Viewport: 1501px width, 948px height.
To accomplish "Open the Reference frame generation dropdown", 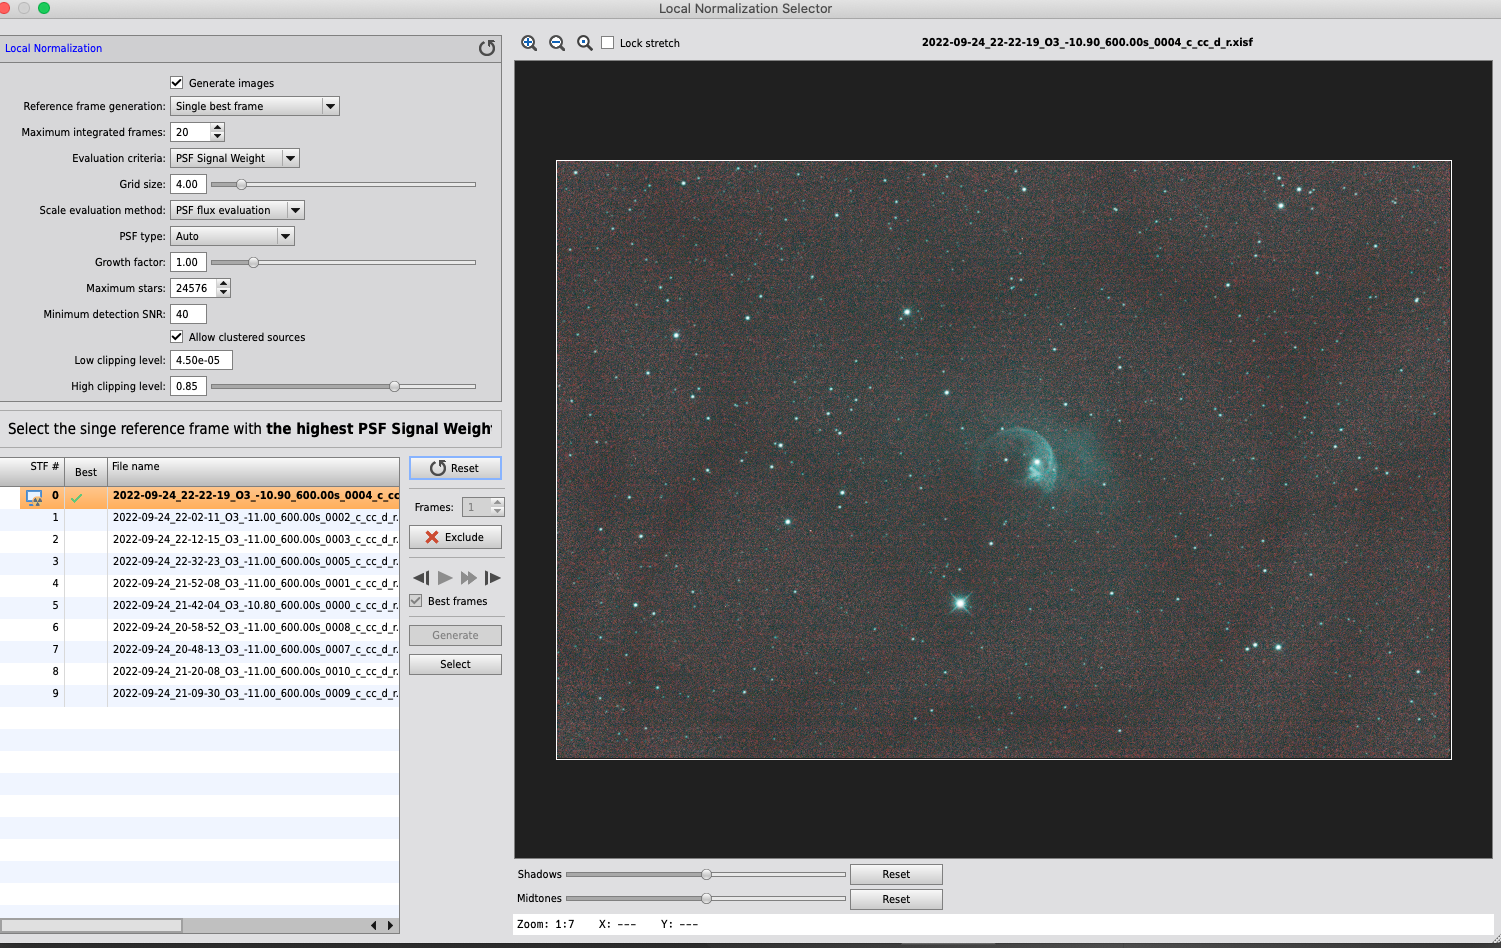I will click(254, 106).
